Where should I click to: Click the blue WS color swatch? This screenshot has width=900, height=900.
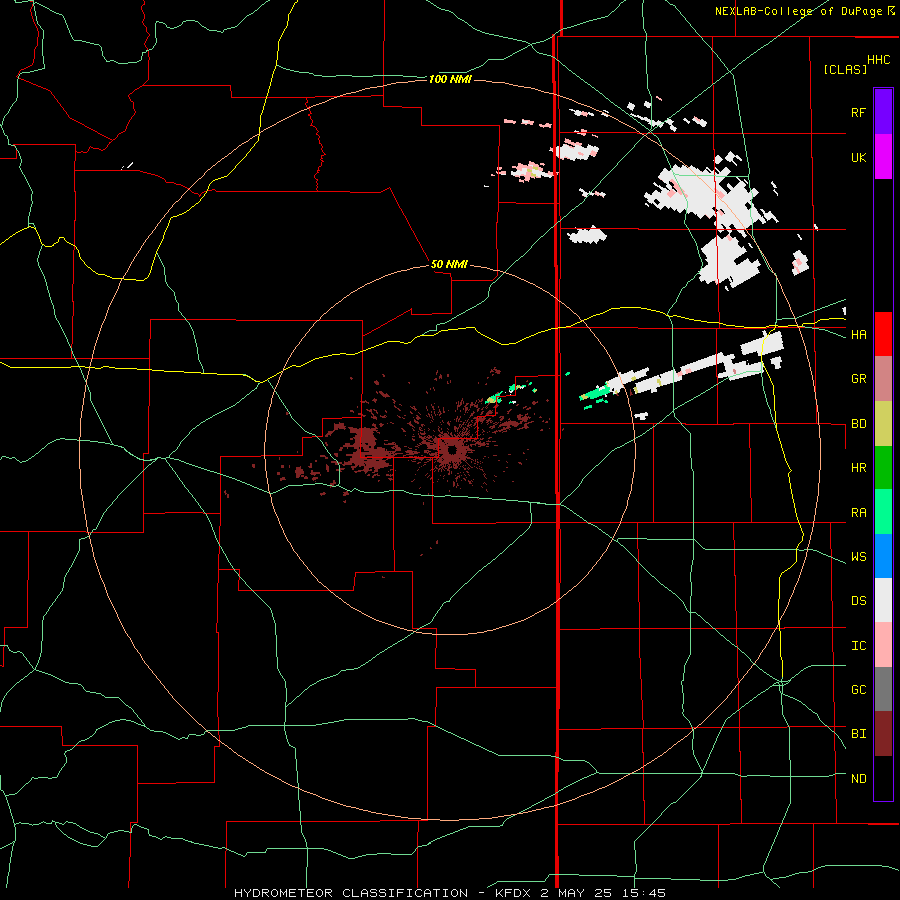(883, 556)
